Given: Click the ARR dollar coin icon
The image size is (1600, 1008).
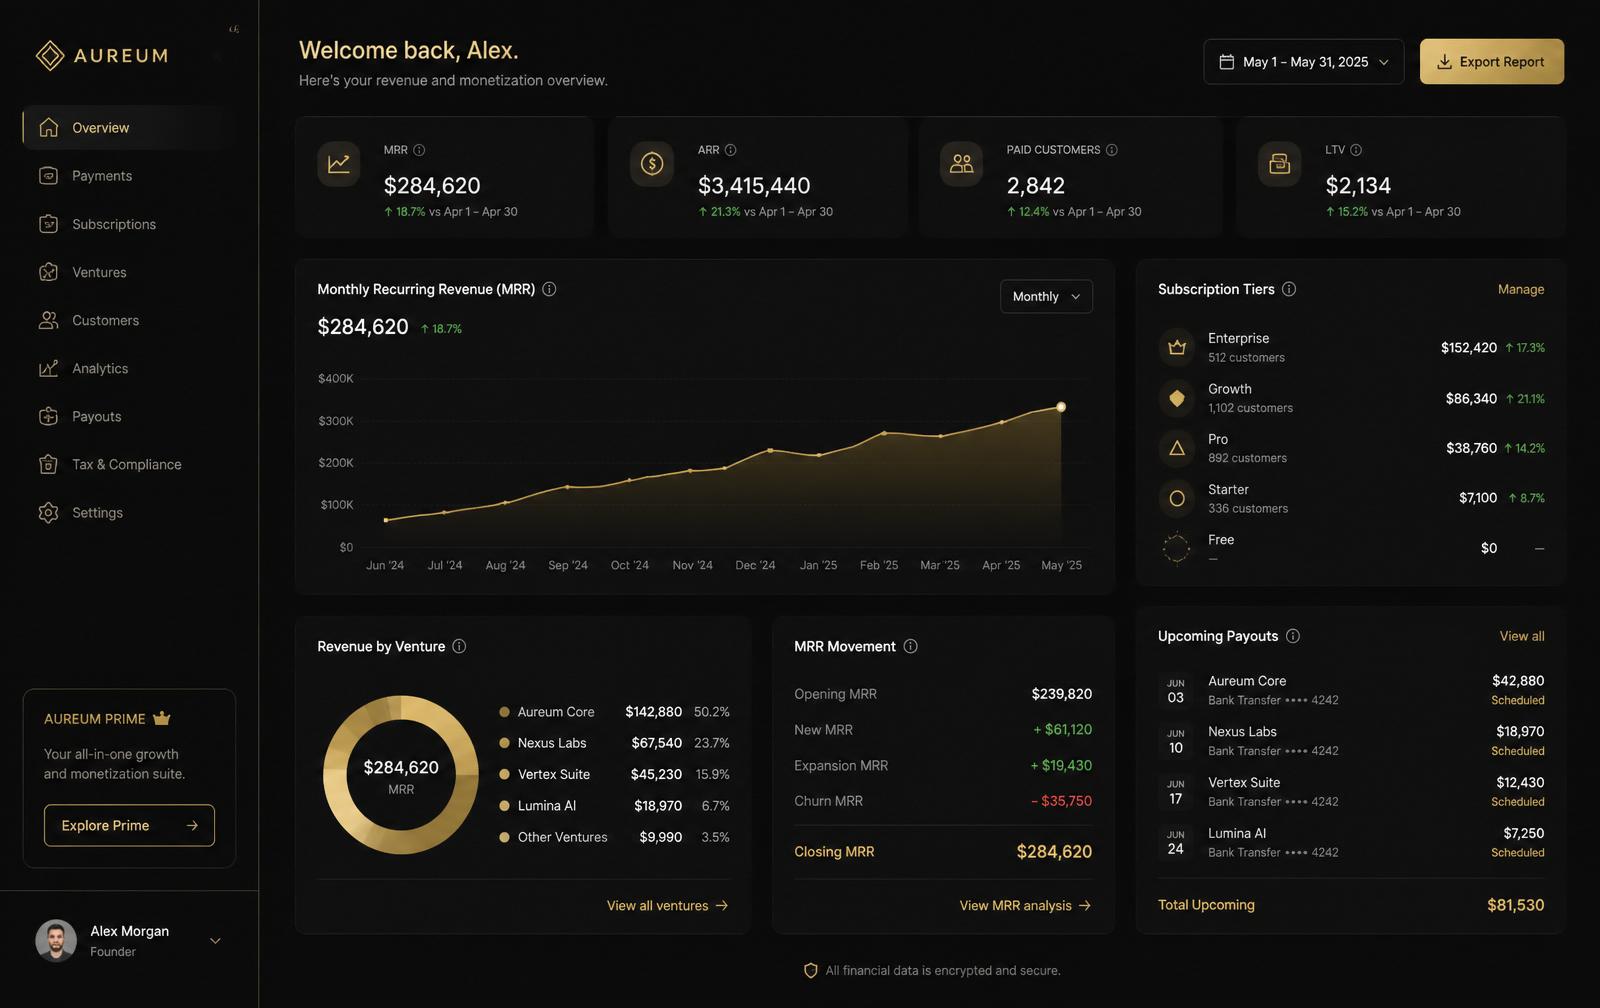Looking at the screenshot, I should (652, 164).
